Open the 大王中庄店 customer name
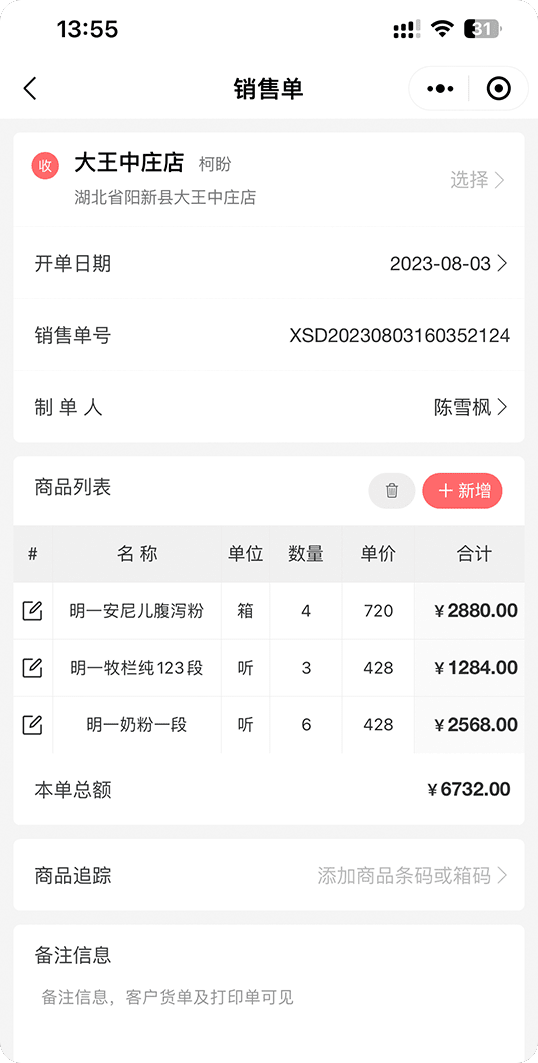The image size is (538, 1063). click(x=129, y=163)
